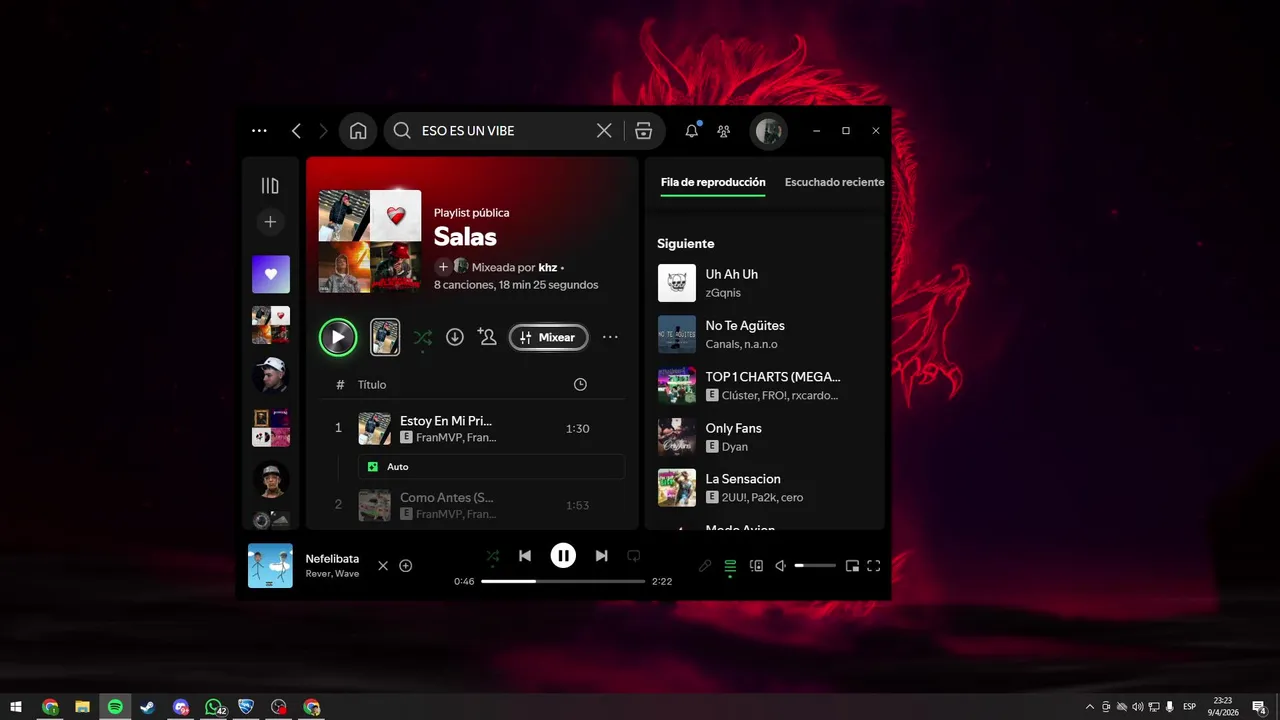1280x720 pixels.
Task: Click the Mixear button
Action: 548,337
